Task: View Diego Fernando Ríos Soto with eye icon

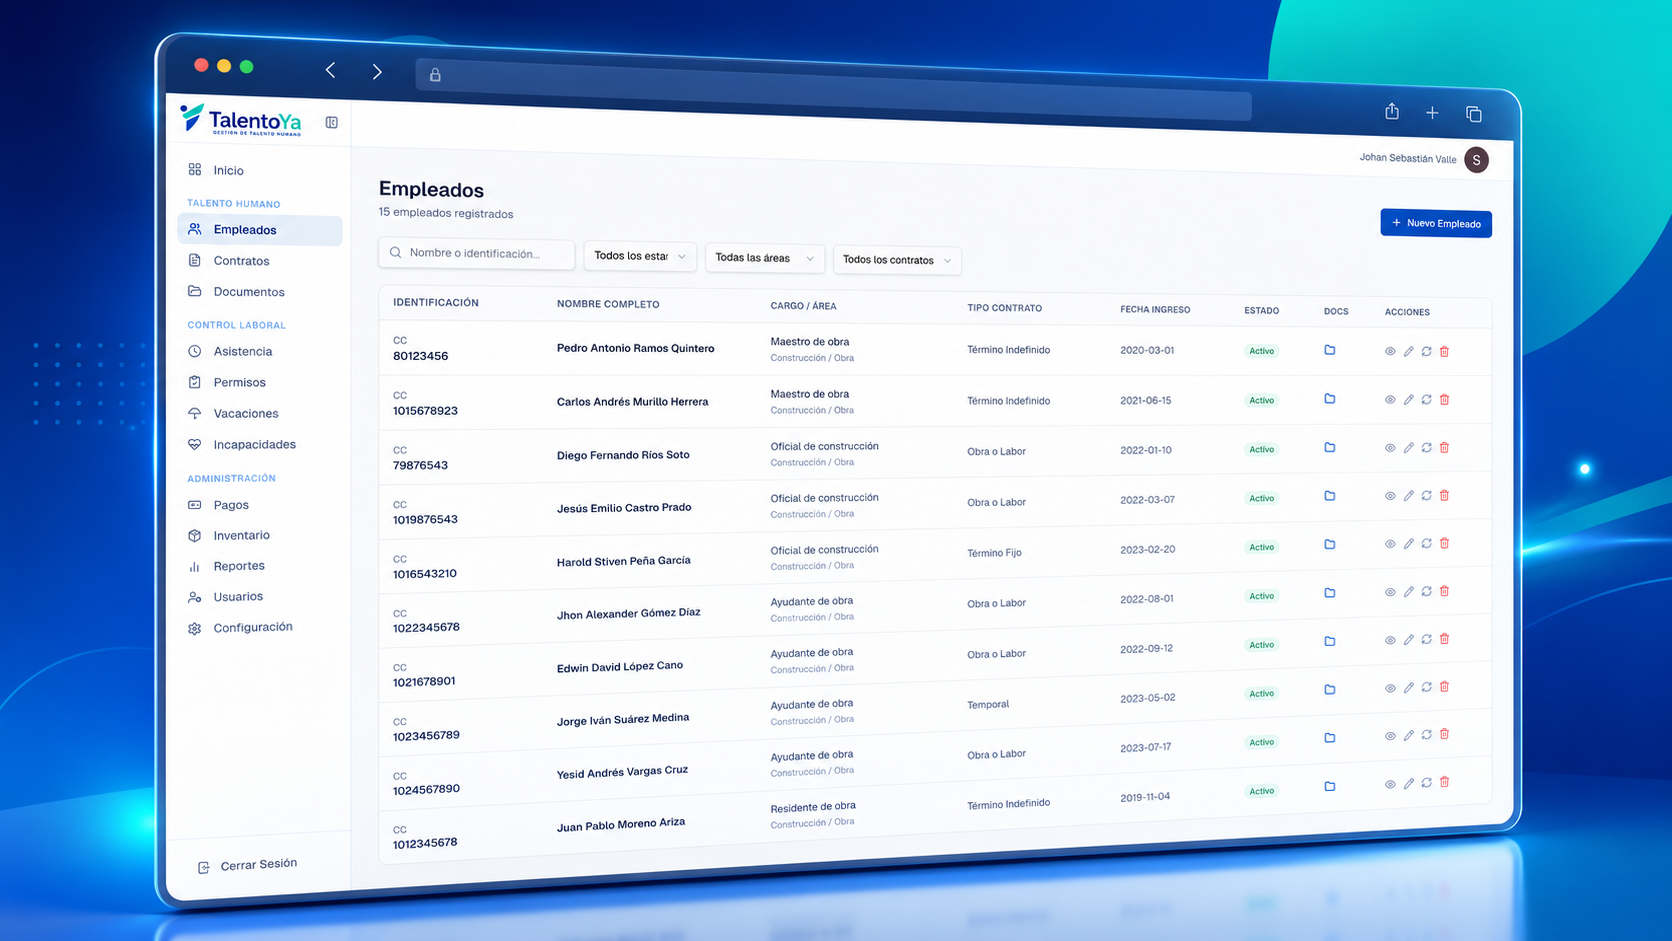Action: [x=1390, y=448]
